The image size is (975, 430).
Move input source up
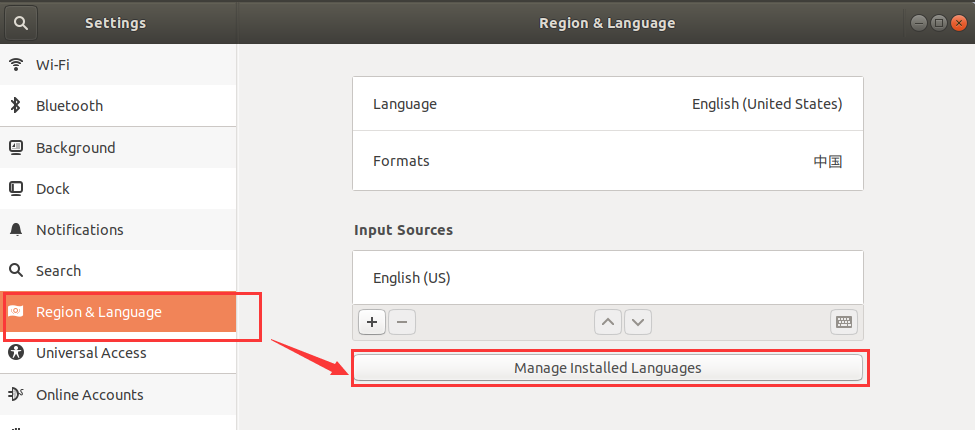(x=607, y=322)
